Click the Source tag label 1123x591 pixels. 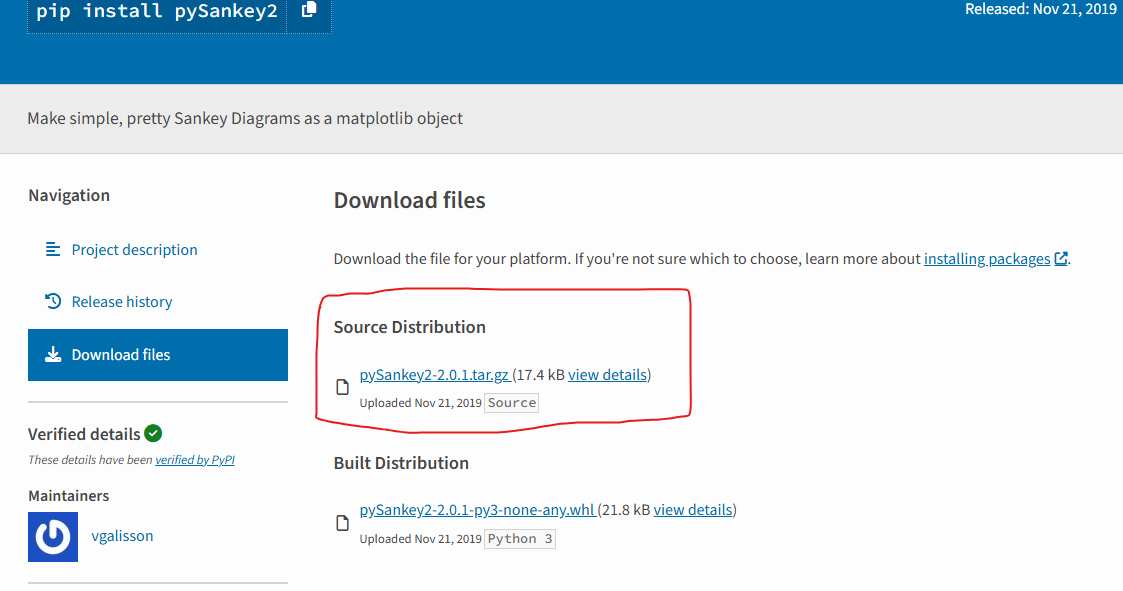(512, 403)
